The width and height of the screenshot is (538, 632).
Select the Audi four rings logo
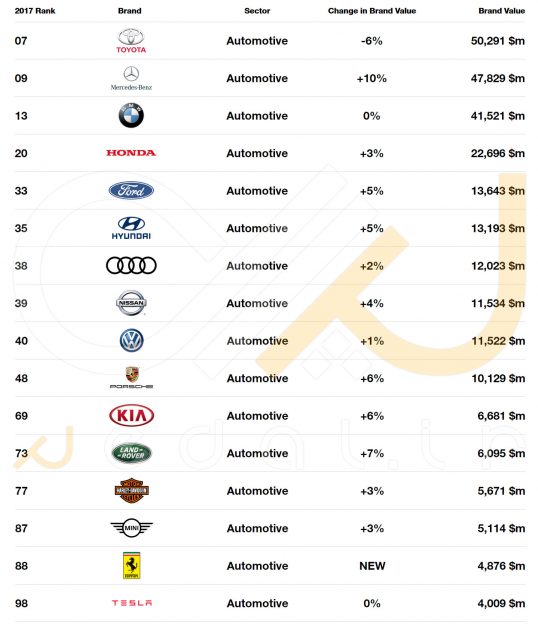click(x=131, y=266)
